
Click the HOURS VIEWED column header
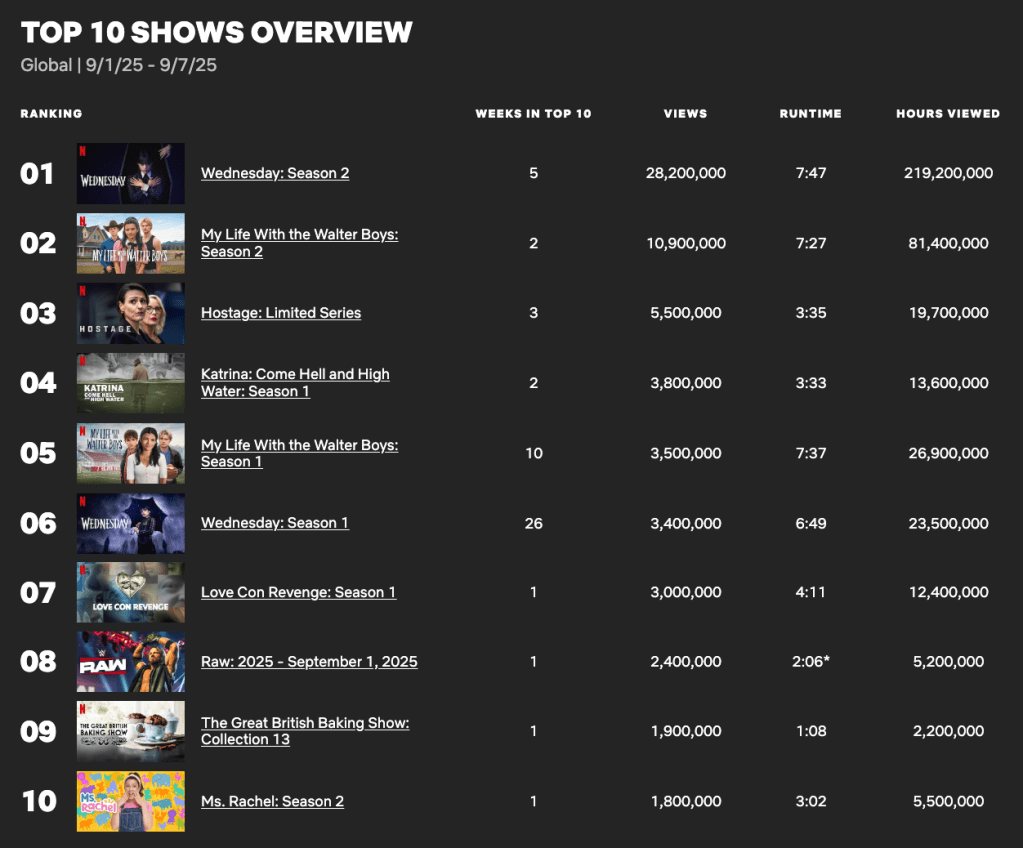coord(948,114)
